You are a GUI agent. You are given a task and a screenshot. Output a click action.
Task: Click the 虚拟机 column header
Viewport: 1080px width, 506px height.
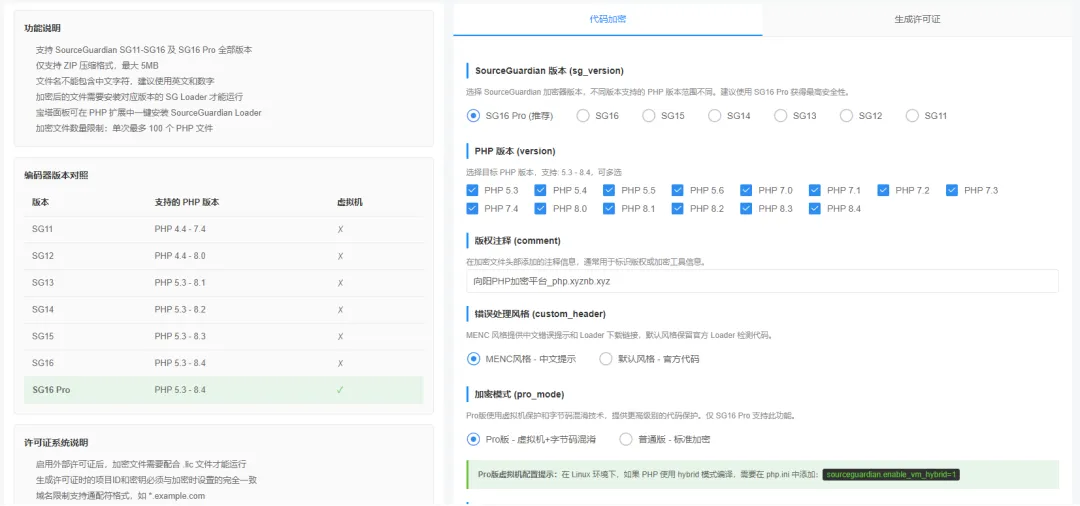[348, 202]
